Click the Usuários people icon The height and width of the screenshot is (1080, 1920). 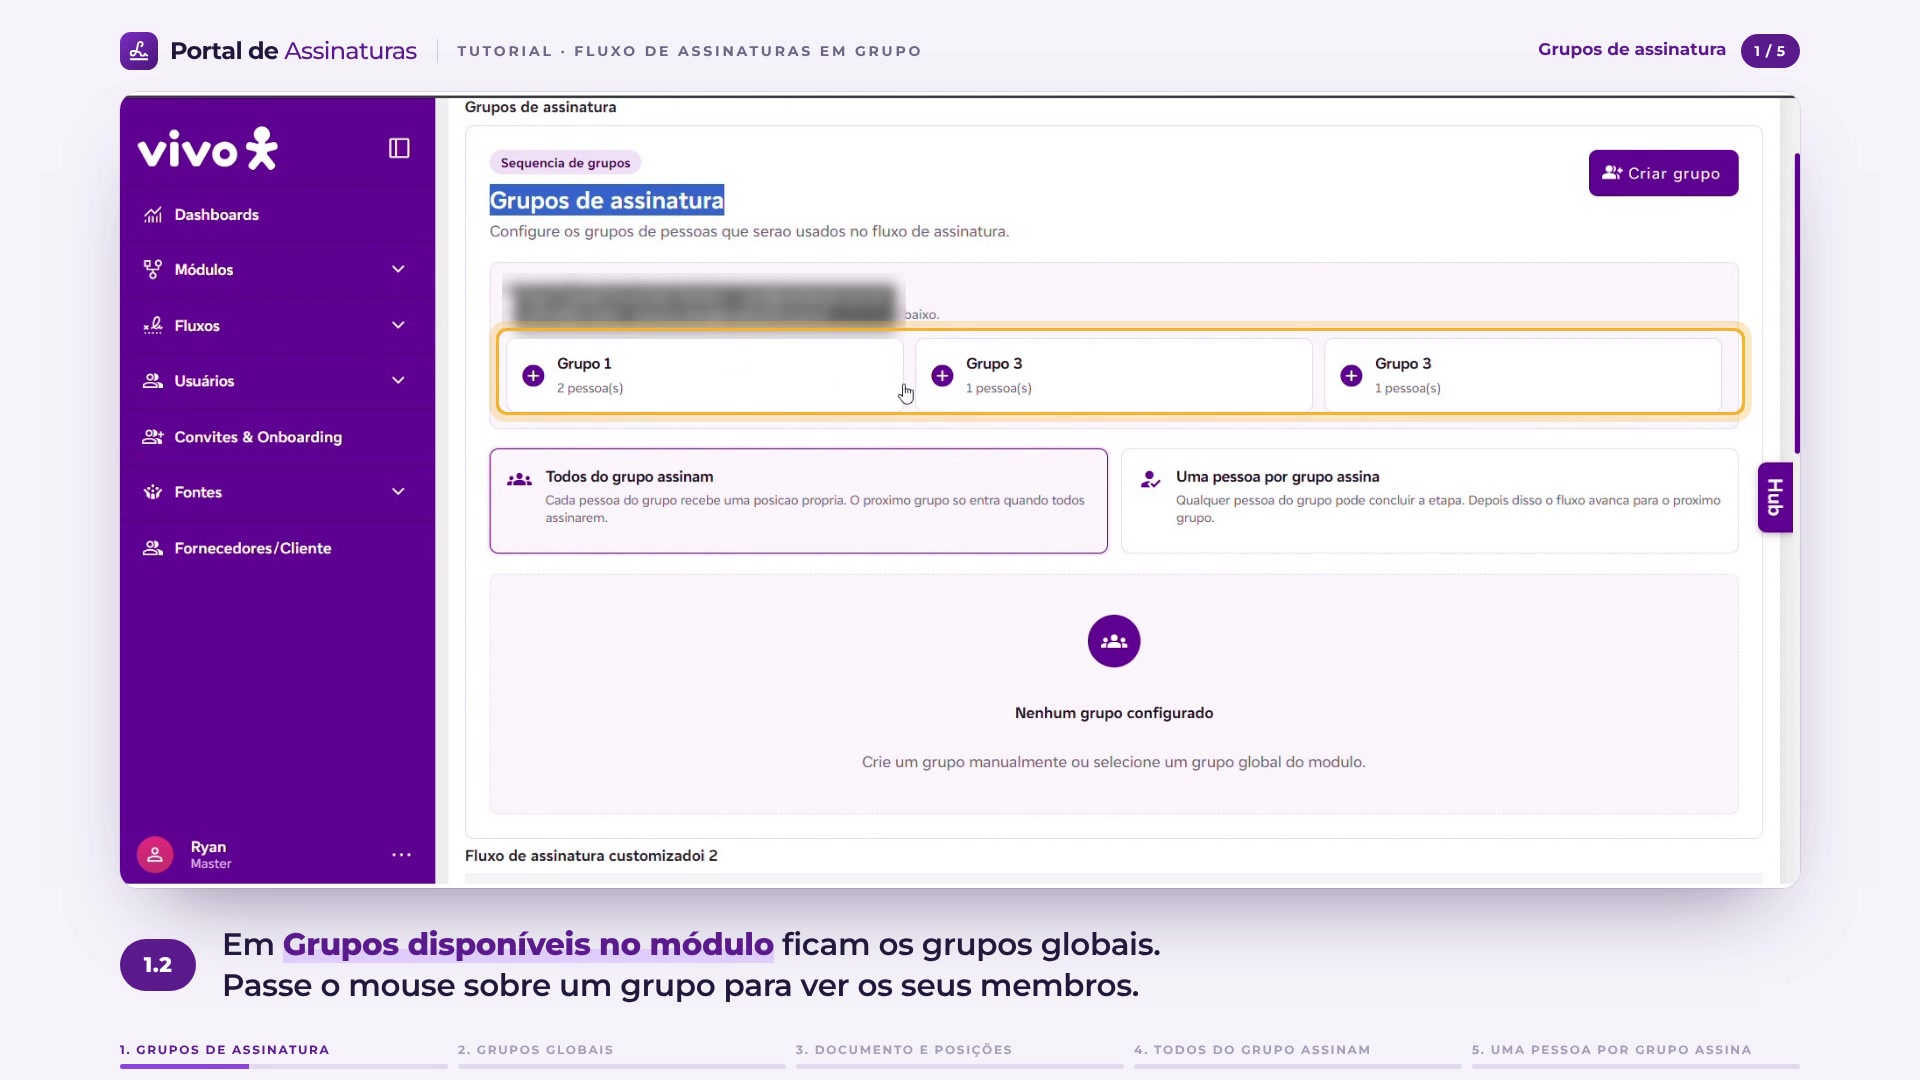tap(153, 381)
